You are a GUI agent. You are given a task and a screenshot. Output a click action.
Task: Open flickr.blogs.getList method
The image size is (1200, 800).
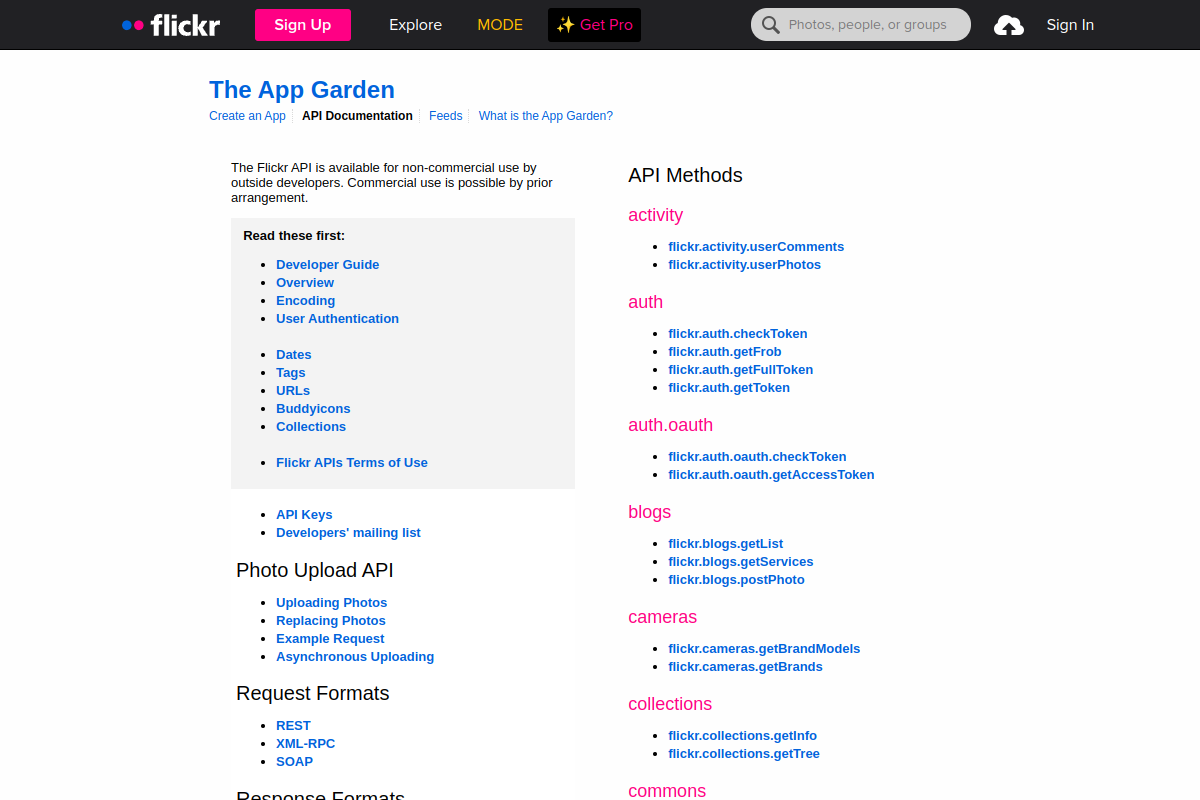tap(726, 544)
